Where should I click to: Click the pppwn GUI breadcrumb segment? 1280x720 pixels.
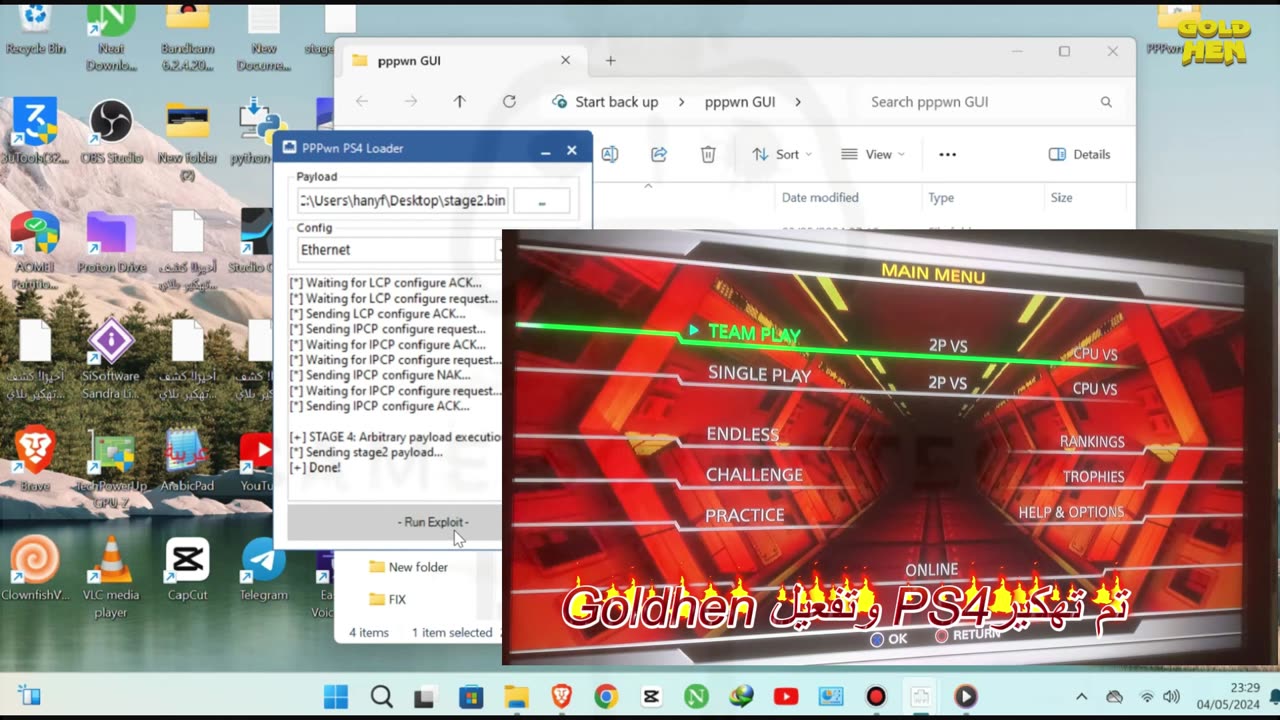(740, 102)
